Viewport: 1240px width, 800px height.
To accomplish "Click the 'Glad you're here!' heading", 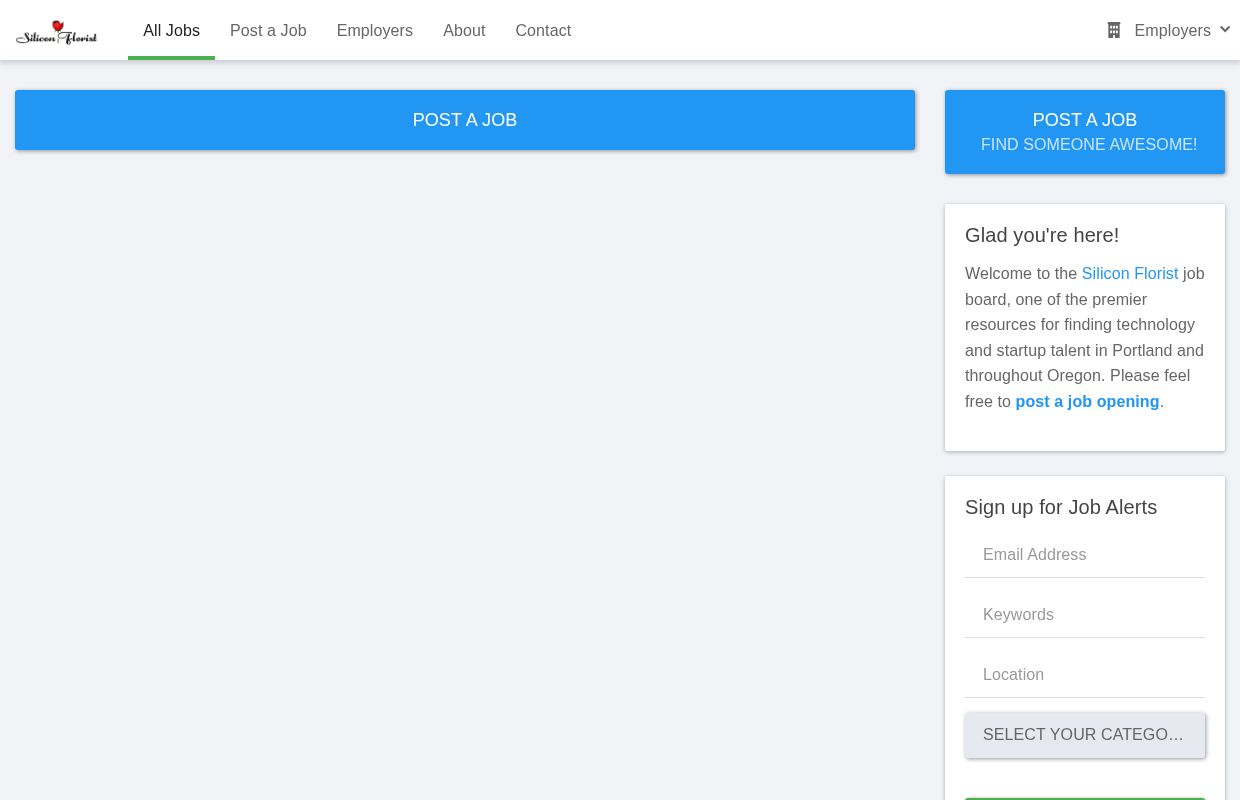I will (1041, 235).
